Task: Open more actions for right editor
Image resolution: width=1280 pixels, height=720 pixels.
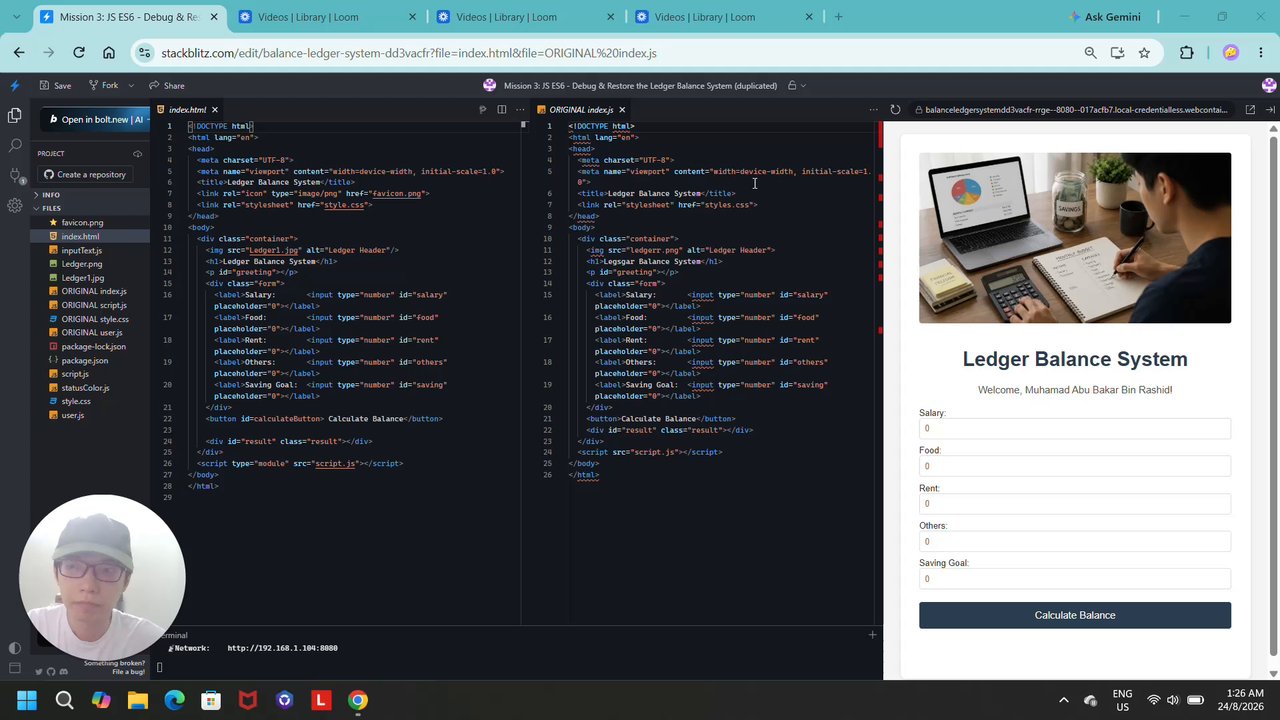Action: tap(873, 110)
